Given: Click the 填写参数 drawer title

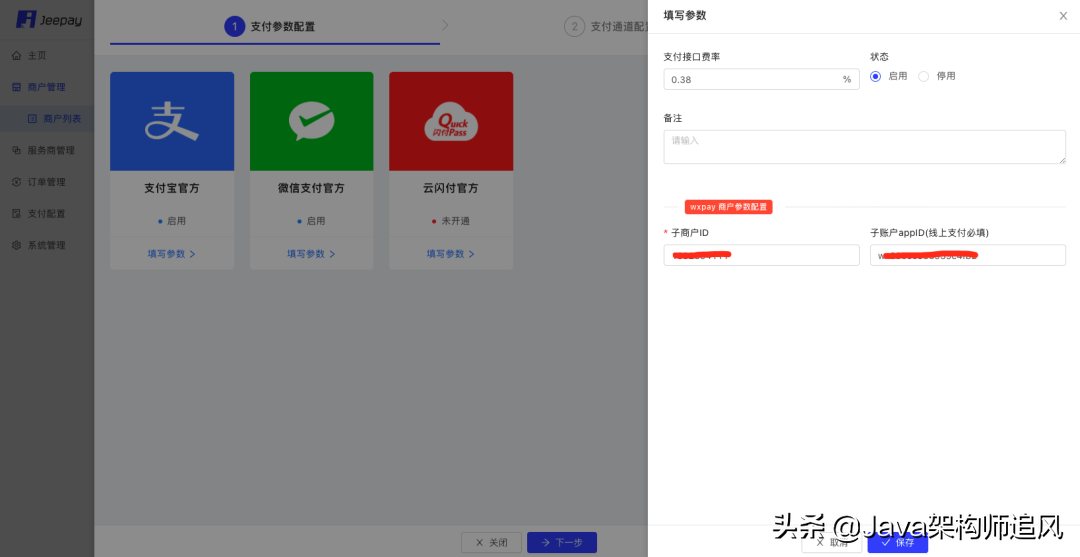Looking at the screenshot, I should point(685,16).
